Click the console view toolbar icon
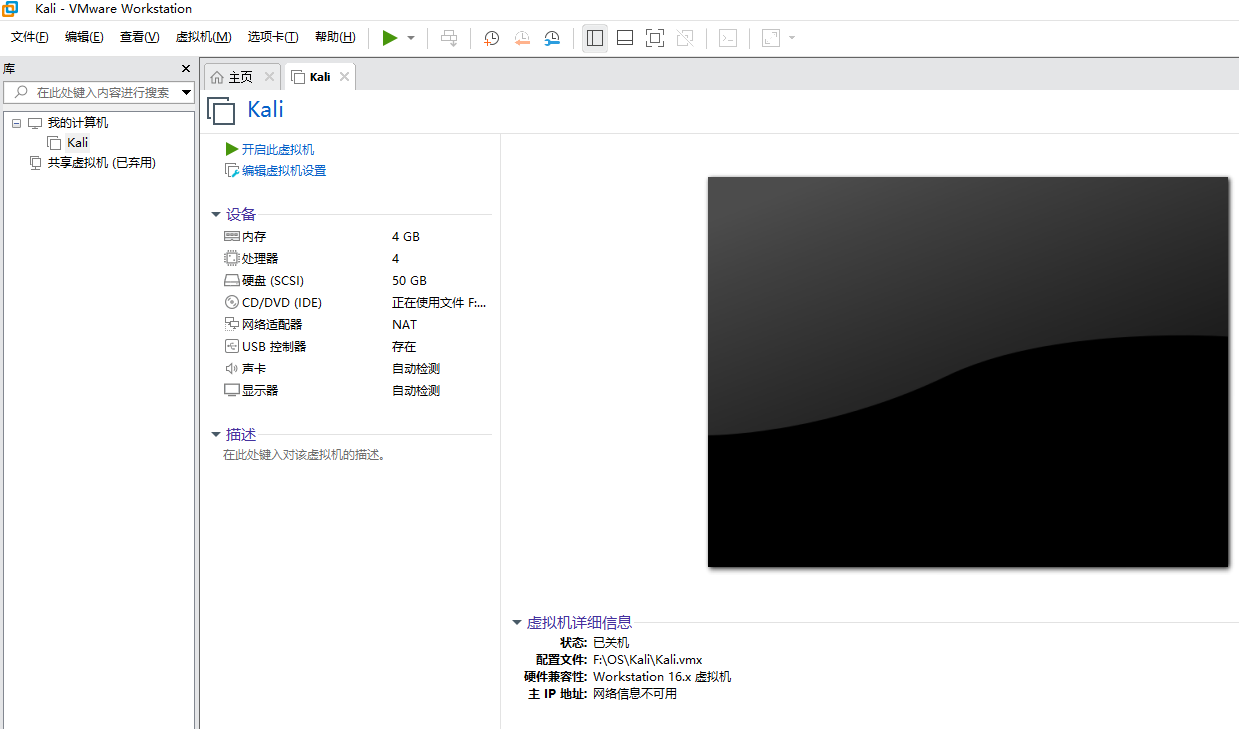Image resolution: width=1239 pixels, height=729 pixels. point(728,38)
